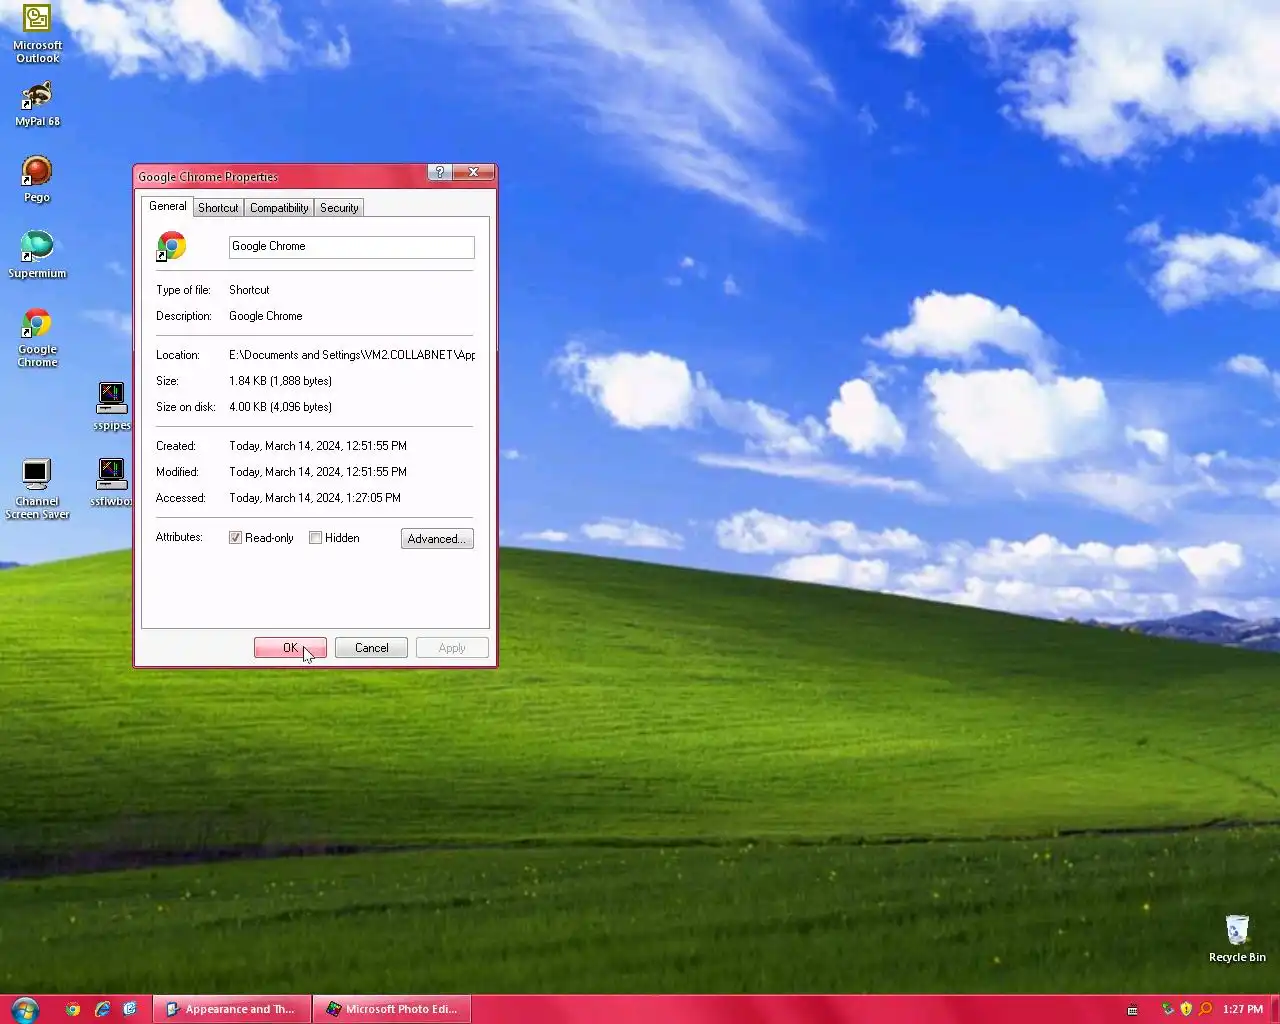The image size is (1280, 1024).
Task: Click the size value 1.84 KB (1,888 bytes)
Action: pyautogui.click(x=280, y=381)
